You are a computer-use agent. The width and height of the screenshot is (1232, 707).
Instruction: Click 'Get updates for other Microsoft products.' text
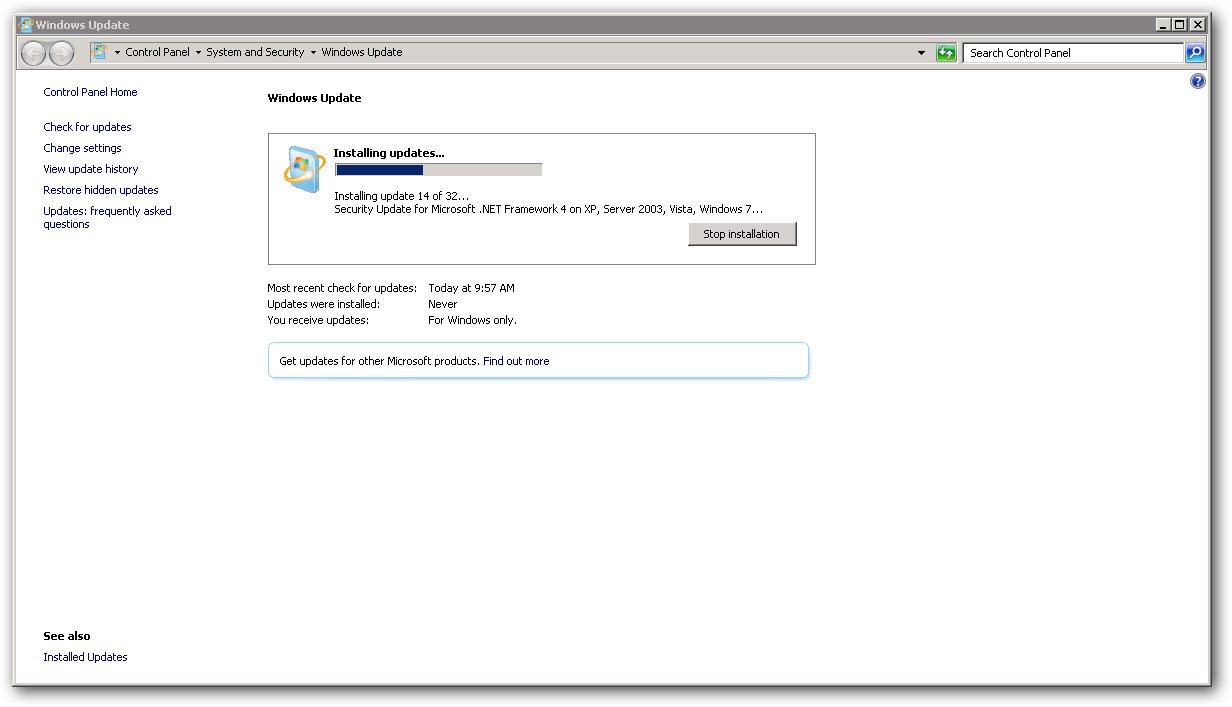point(379,361)
